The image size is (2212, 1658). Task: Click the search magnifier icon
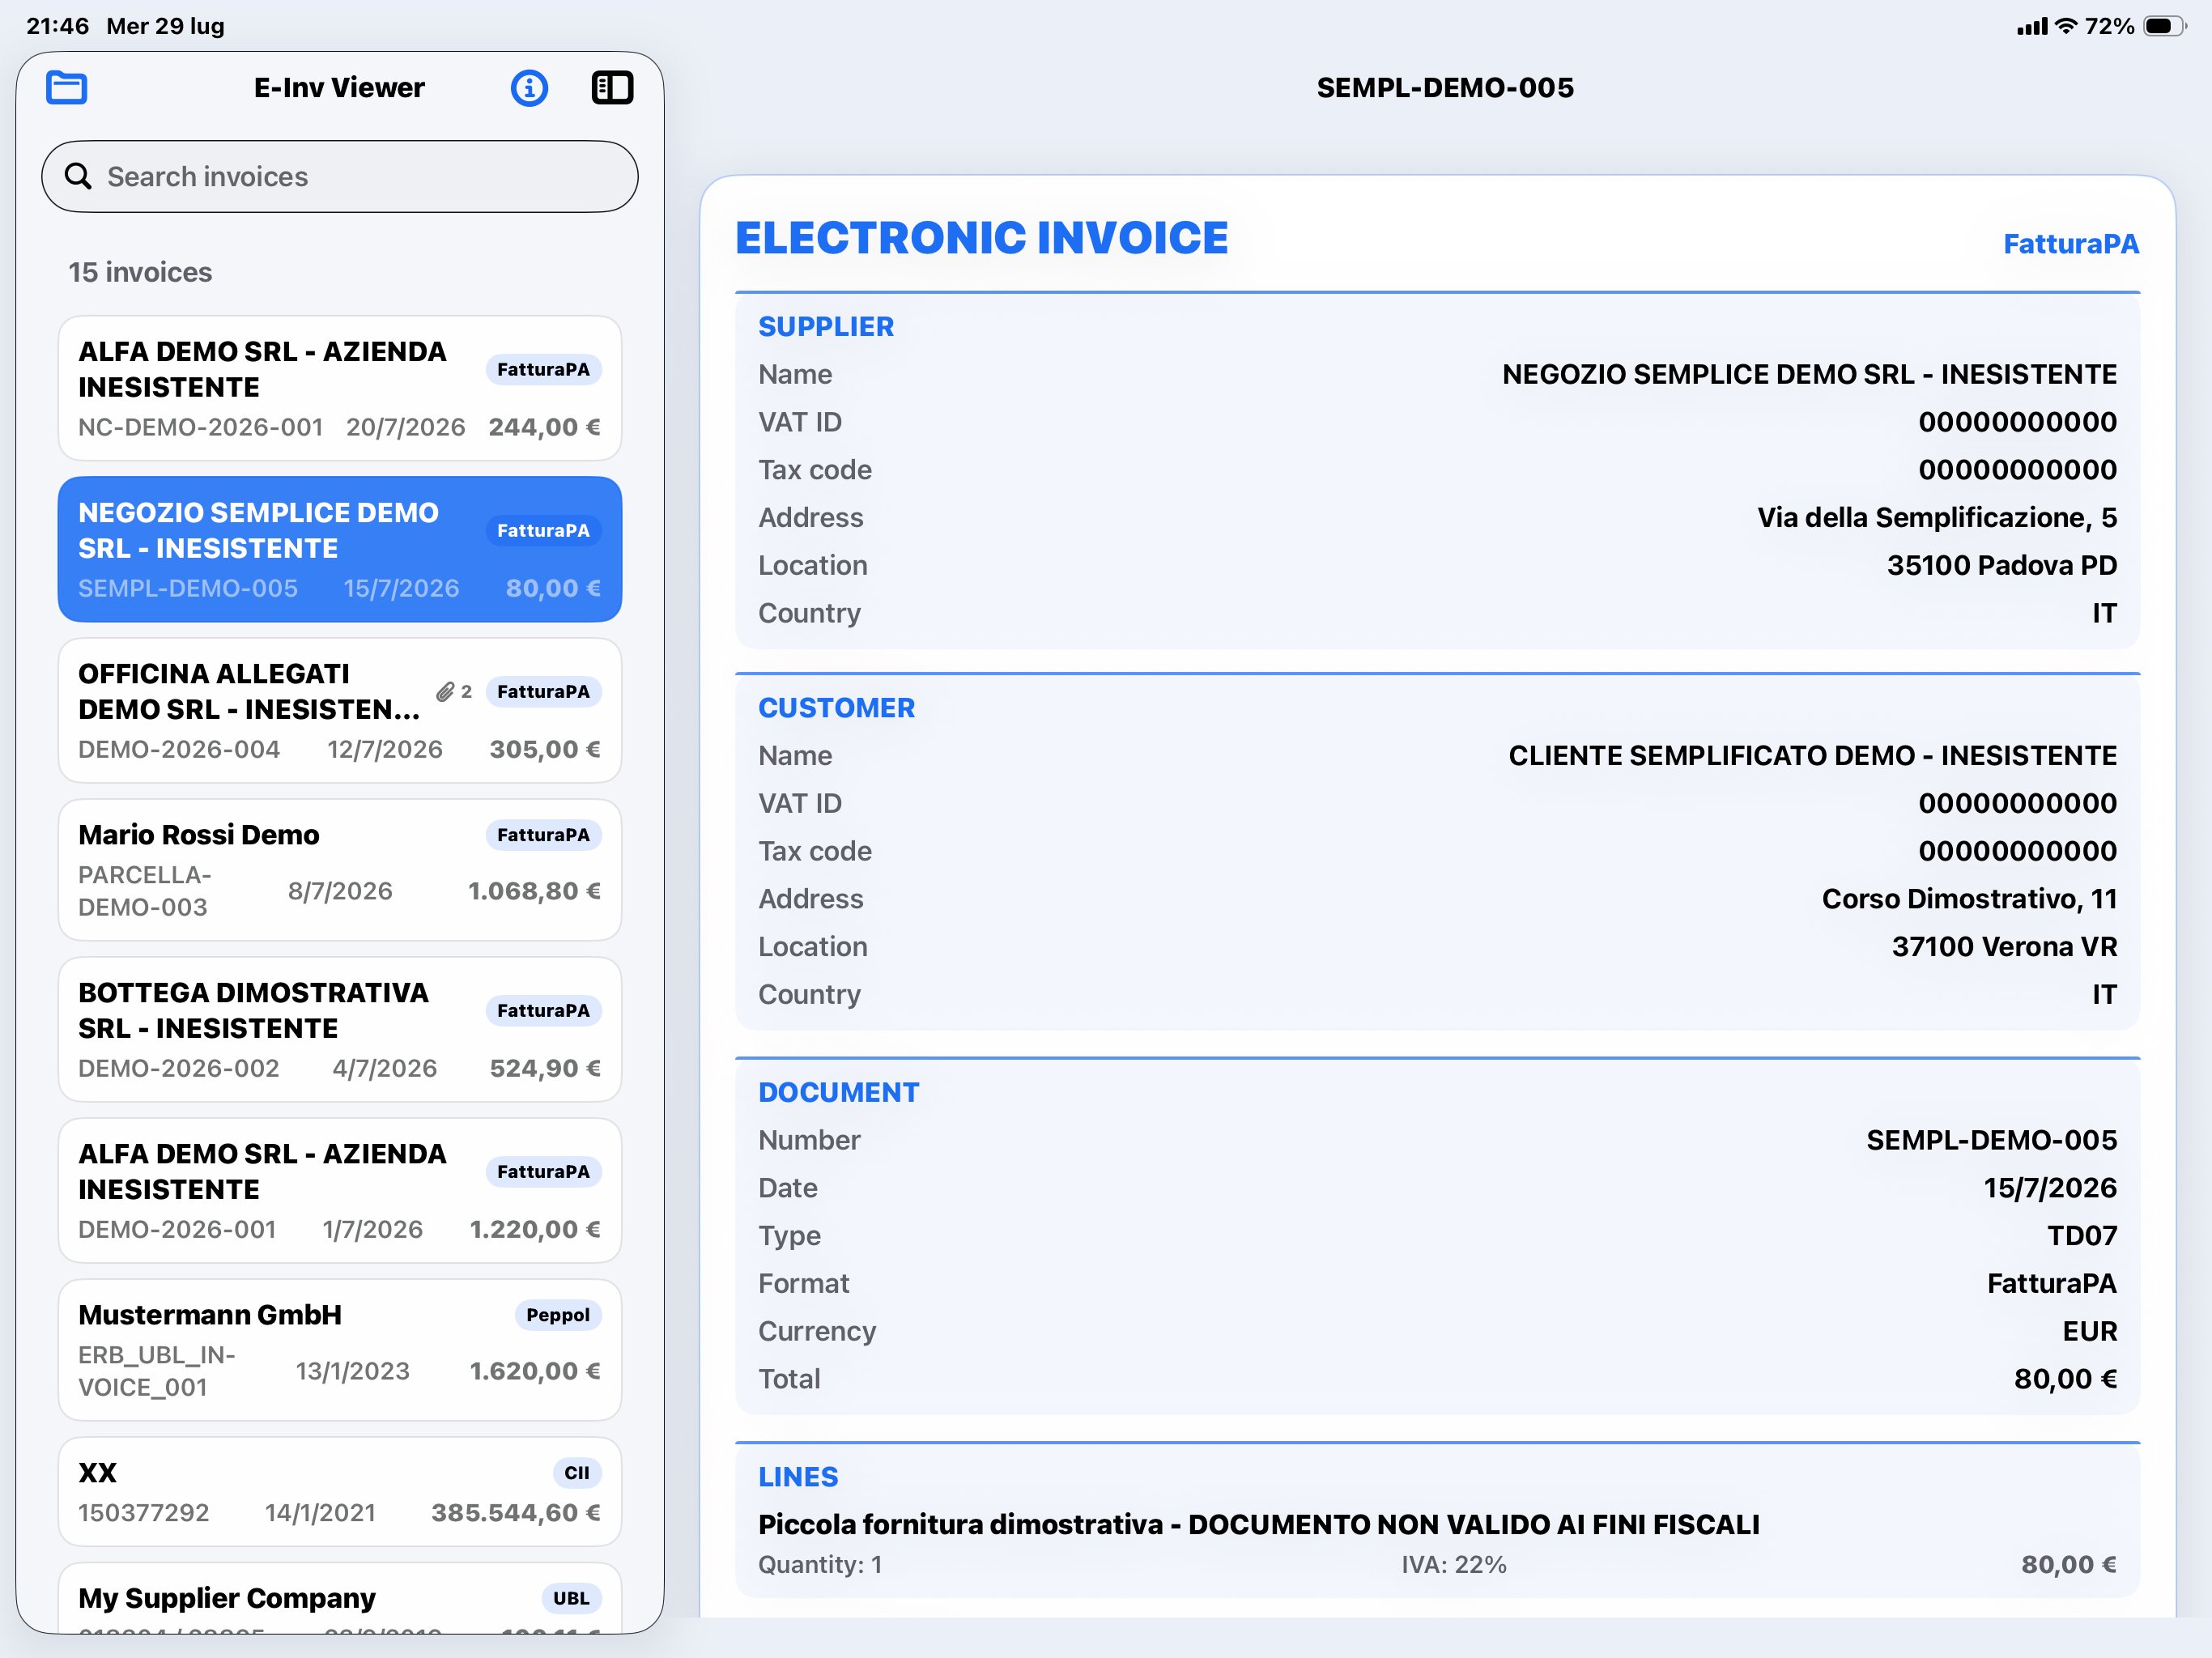[x=78, y=176]
